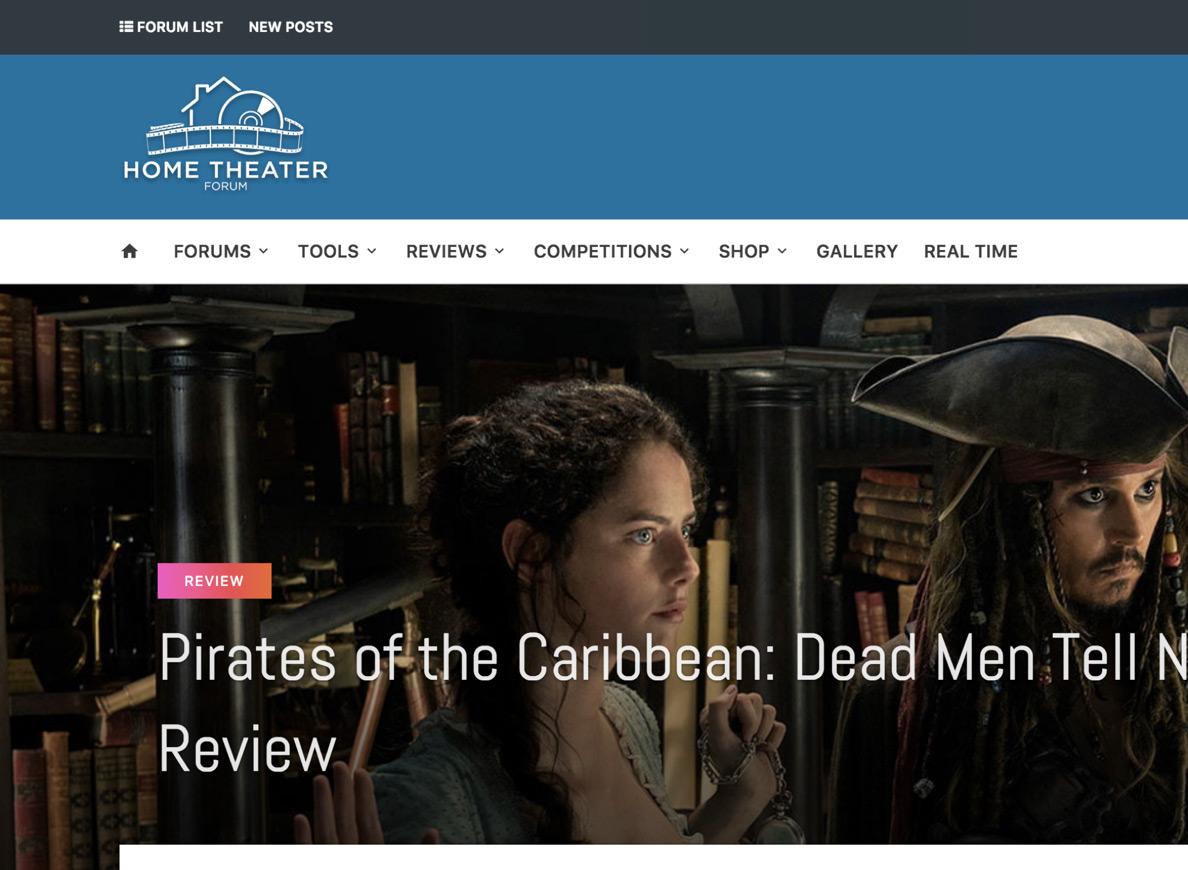Expand the Reviews dropdown chevron
Screen dimensions: 1188x870
click(x=499, y=251)
